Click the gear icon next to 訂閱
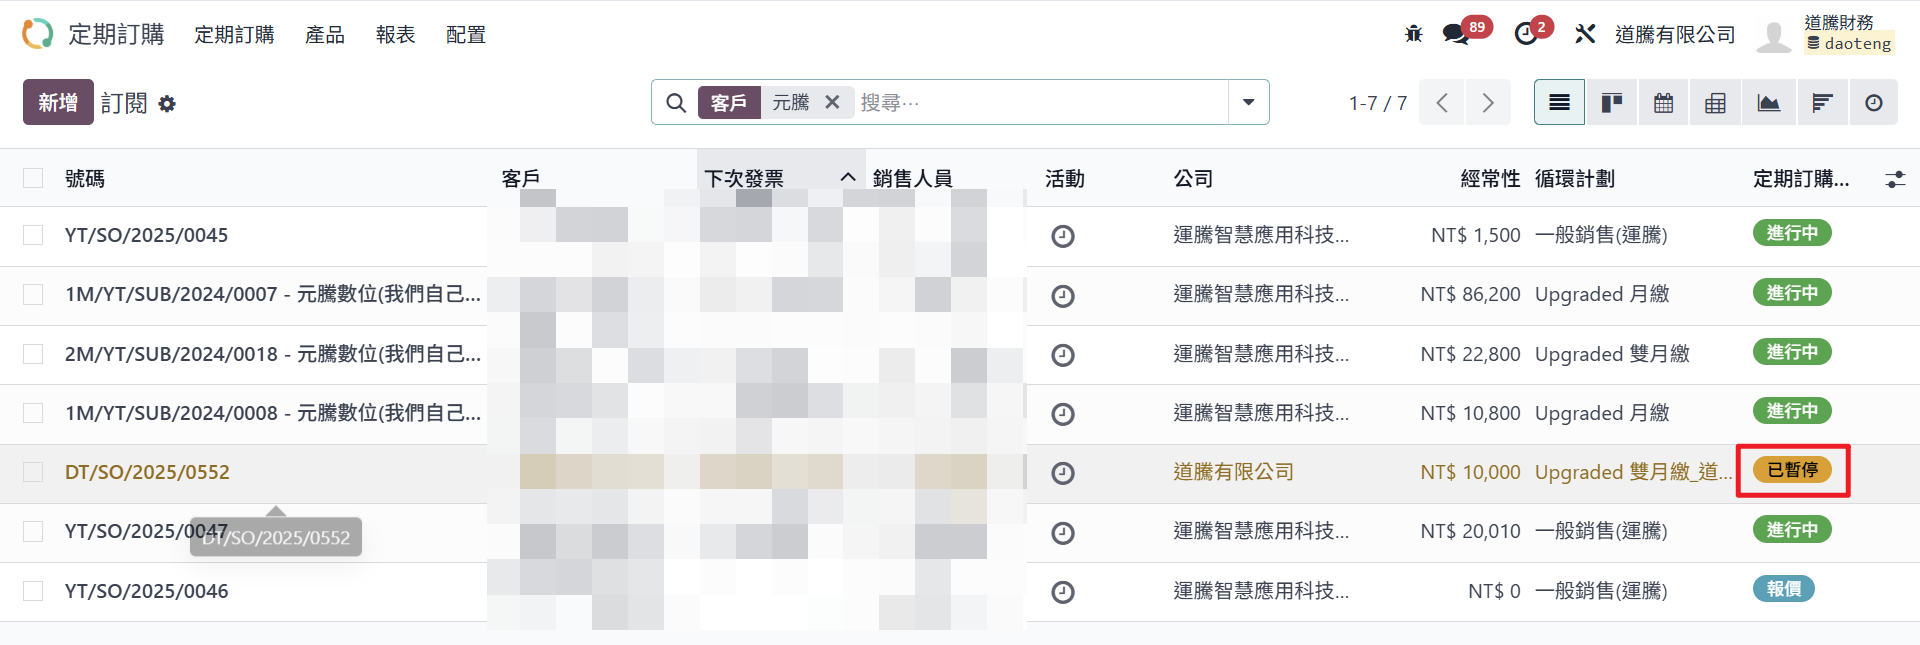Screen dimensions: 1920x645 [167, 104]
